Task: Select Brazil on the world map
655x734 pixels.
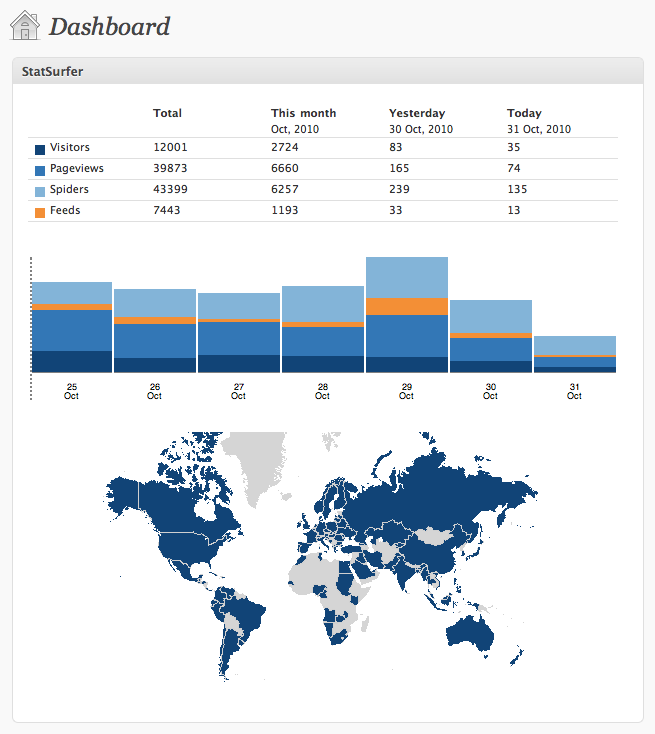Action: pyautogui.click(x=243, y=613)
